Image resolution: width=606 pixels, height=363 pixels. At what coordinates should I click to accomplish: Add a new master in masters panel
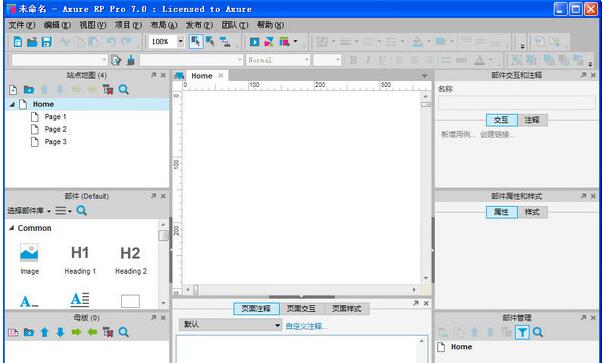click(x=13, y=332)
